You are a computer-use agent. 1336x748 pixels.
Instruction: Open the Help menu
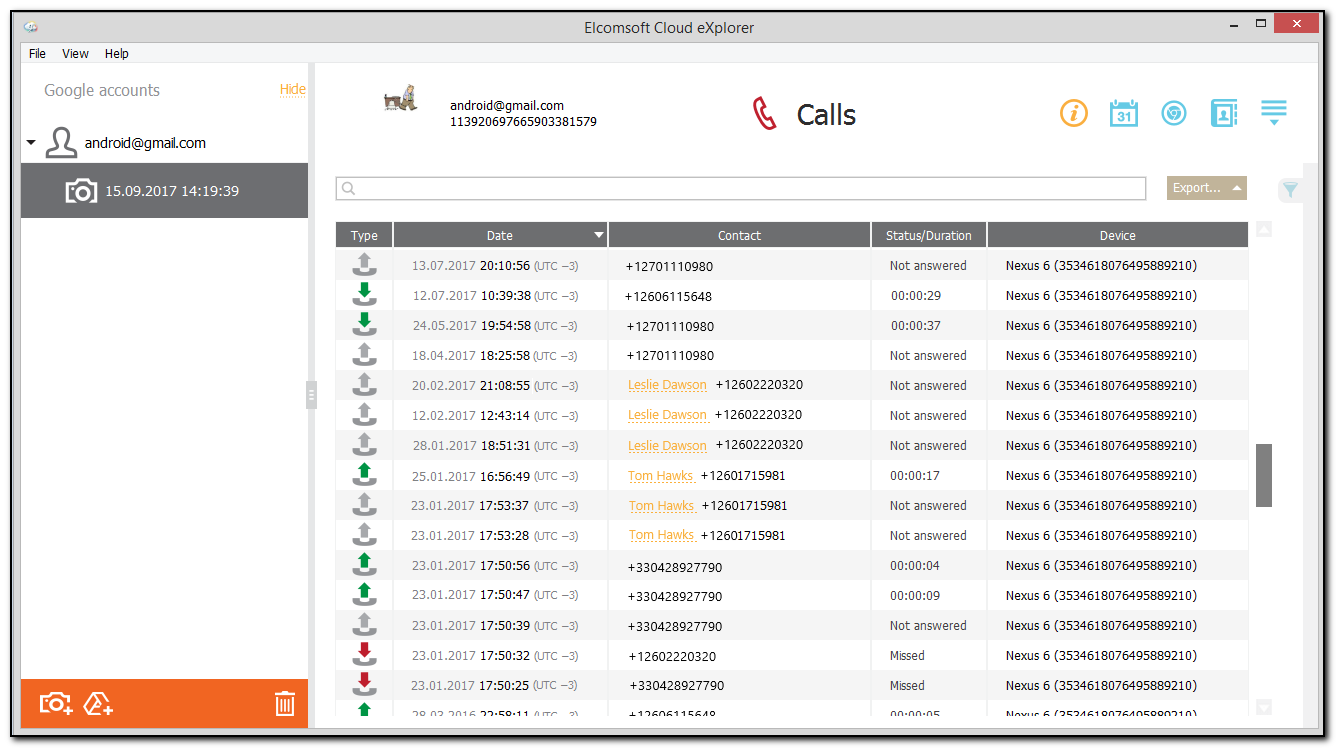(x=116, y=53)
